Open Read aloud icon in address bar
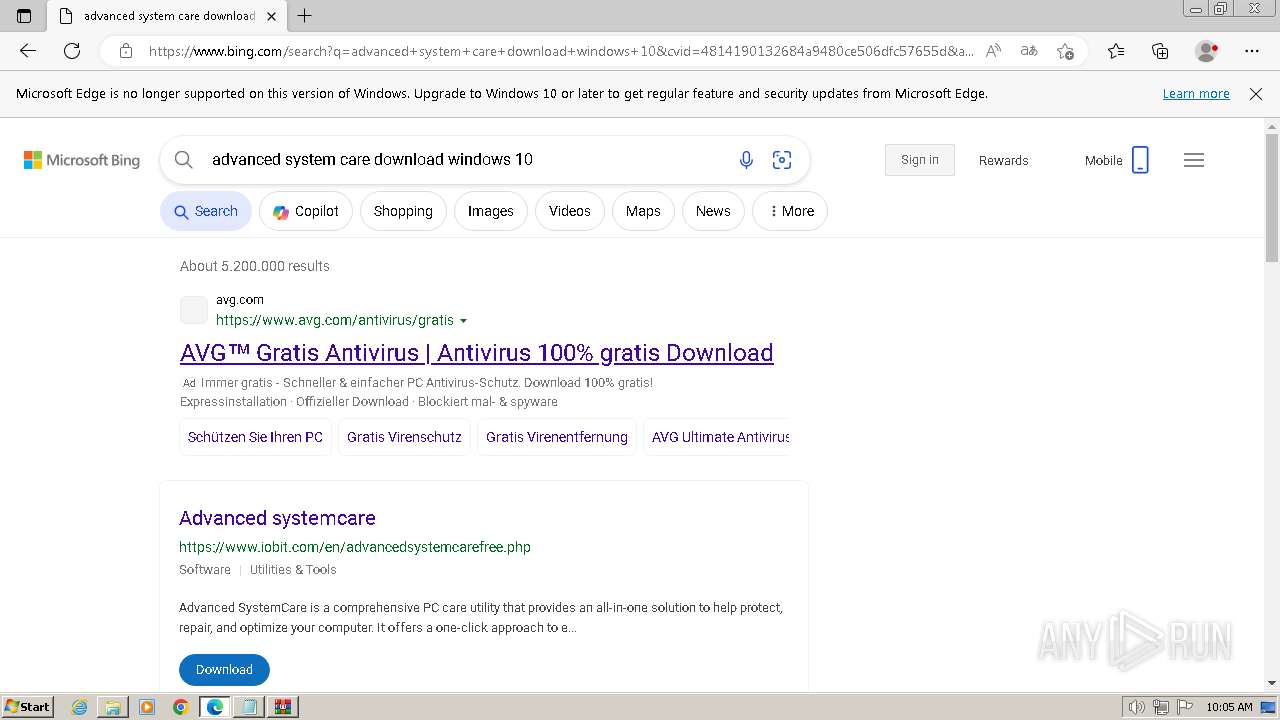 click(993, 51)
